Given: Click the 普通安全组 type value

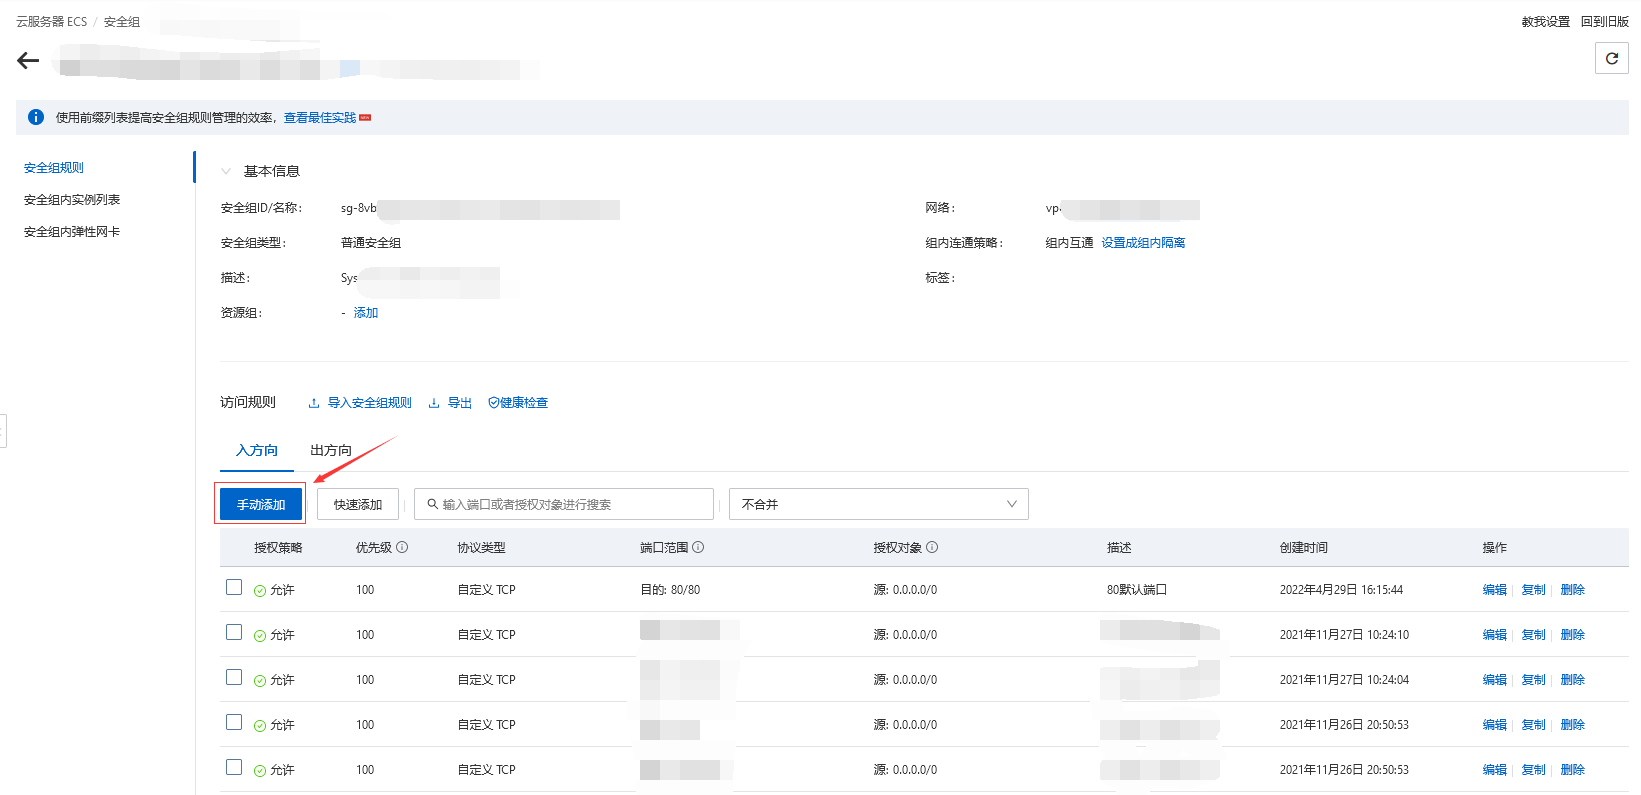Looking at the screenshot, I should pyautogui.click(x=371, y=243).
